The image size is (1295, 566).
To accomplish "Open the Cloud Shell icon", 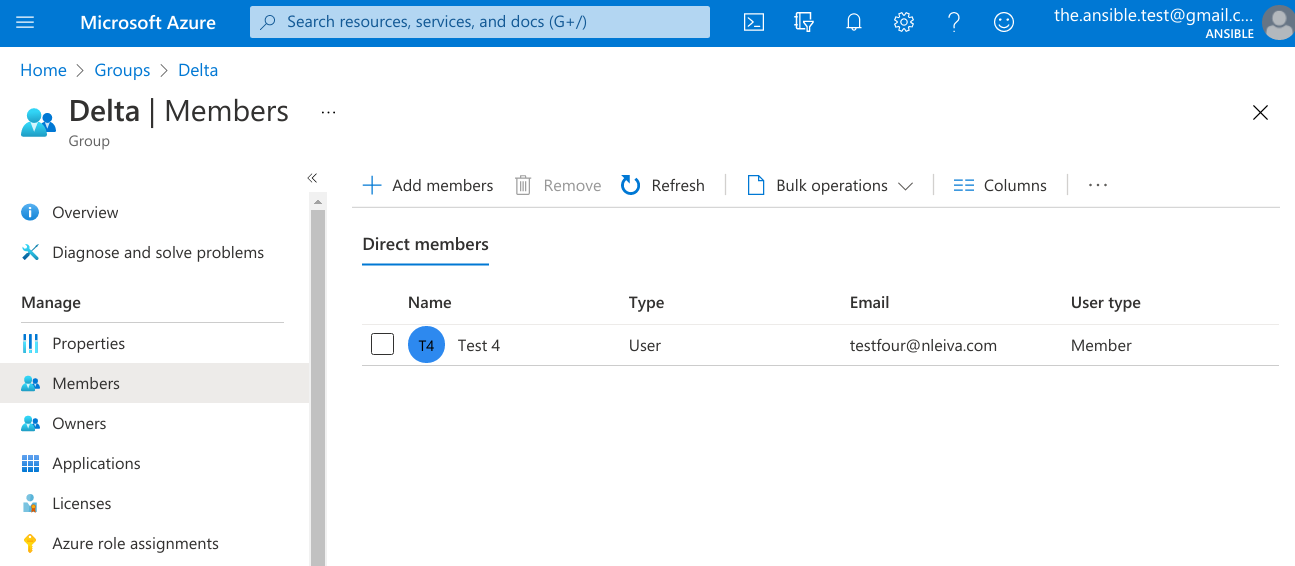I will (x=754, y=22).
